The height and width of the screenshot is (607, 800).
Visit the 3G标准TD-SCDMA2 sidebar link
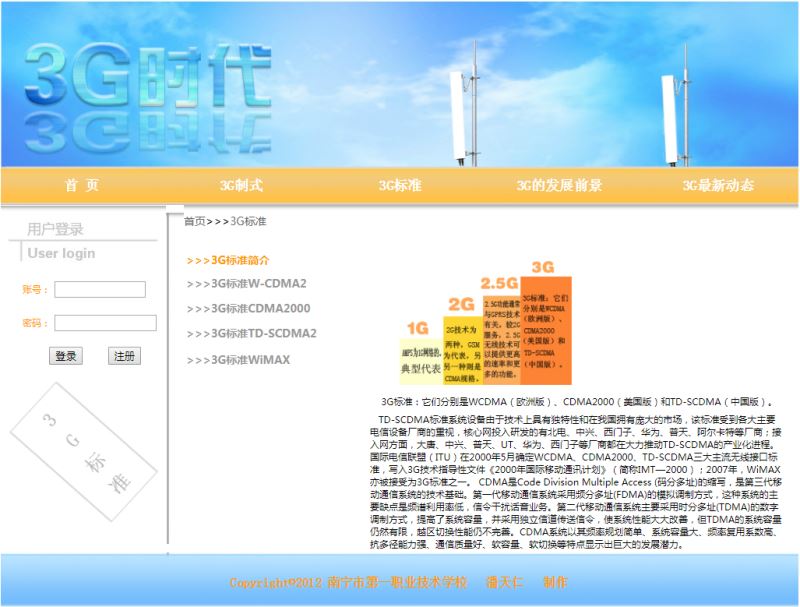click(x=251, y=333)
